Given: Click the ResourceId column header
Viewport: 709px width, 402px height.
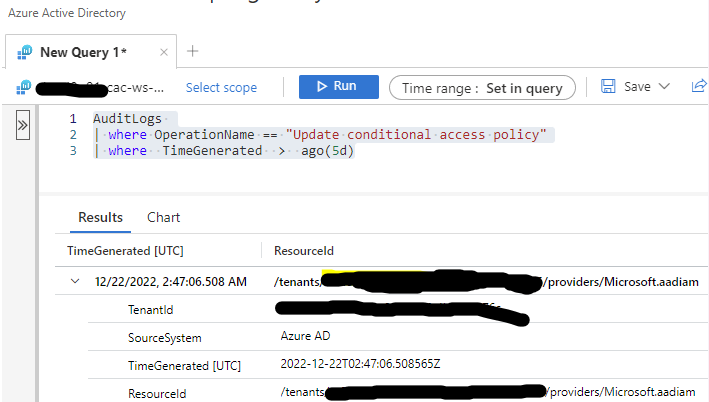Looking at the screenshot, I should point(303,251).
